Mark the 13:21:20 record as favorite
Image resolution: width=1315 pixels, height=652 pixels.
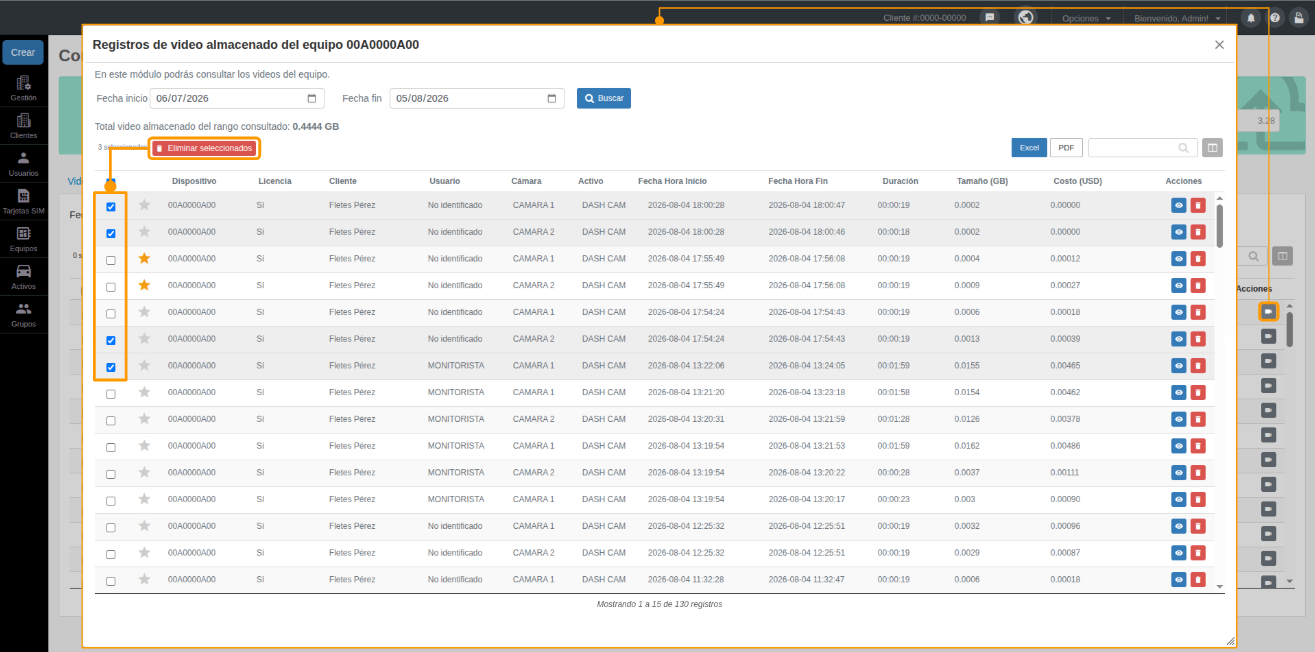pos(144,392)
